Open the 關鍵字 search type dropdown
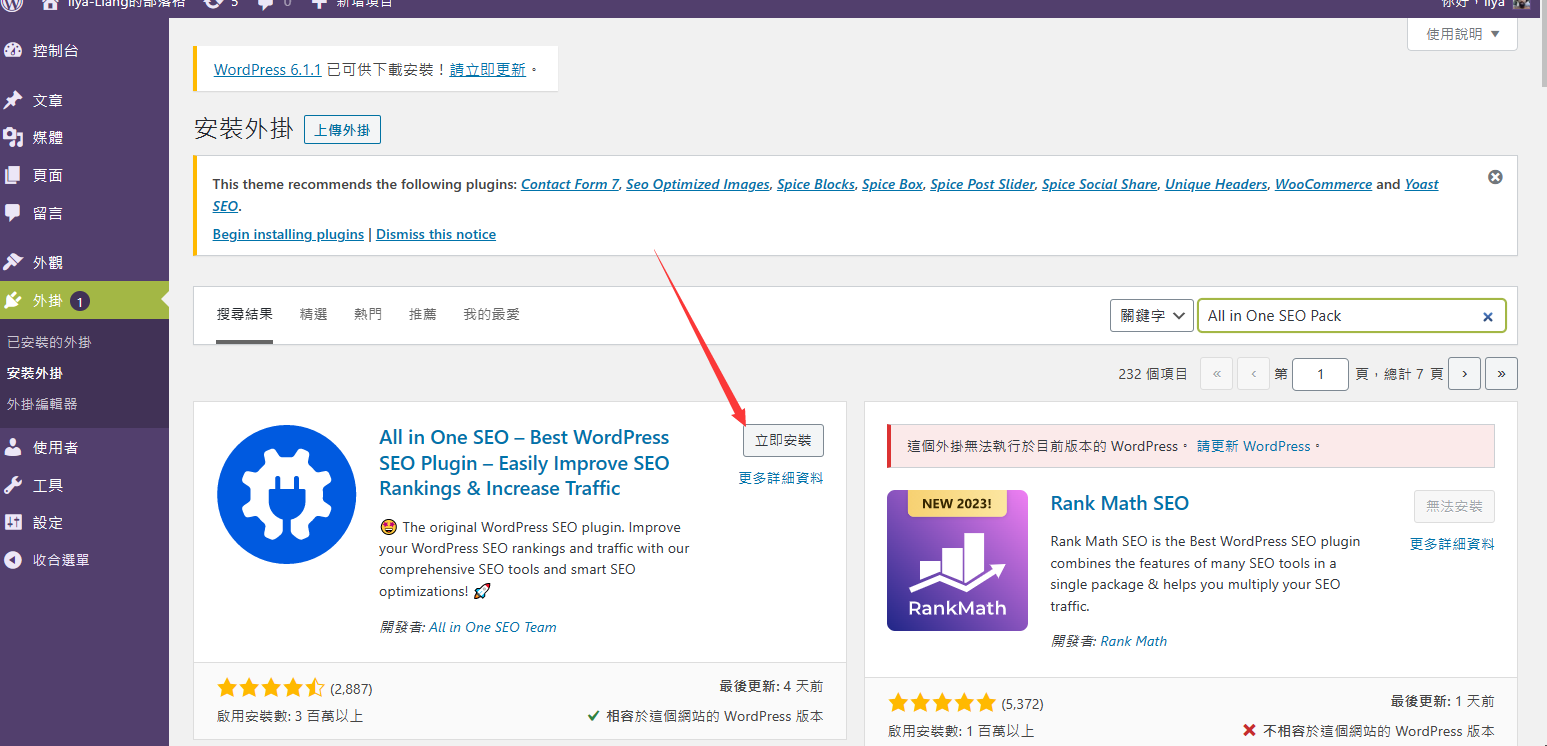The image size is (1547, 746). coord(1152,315)
